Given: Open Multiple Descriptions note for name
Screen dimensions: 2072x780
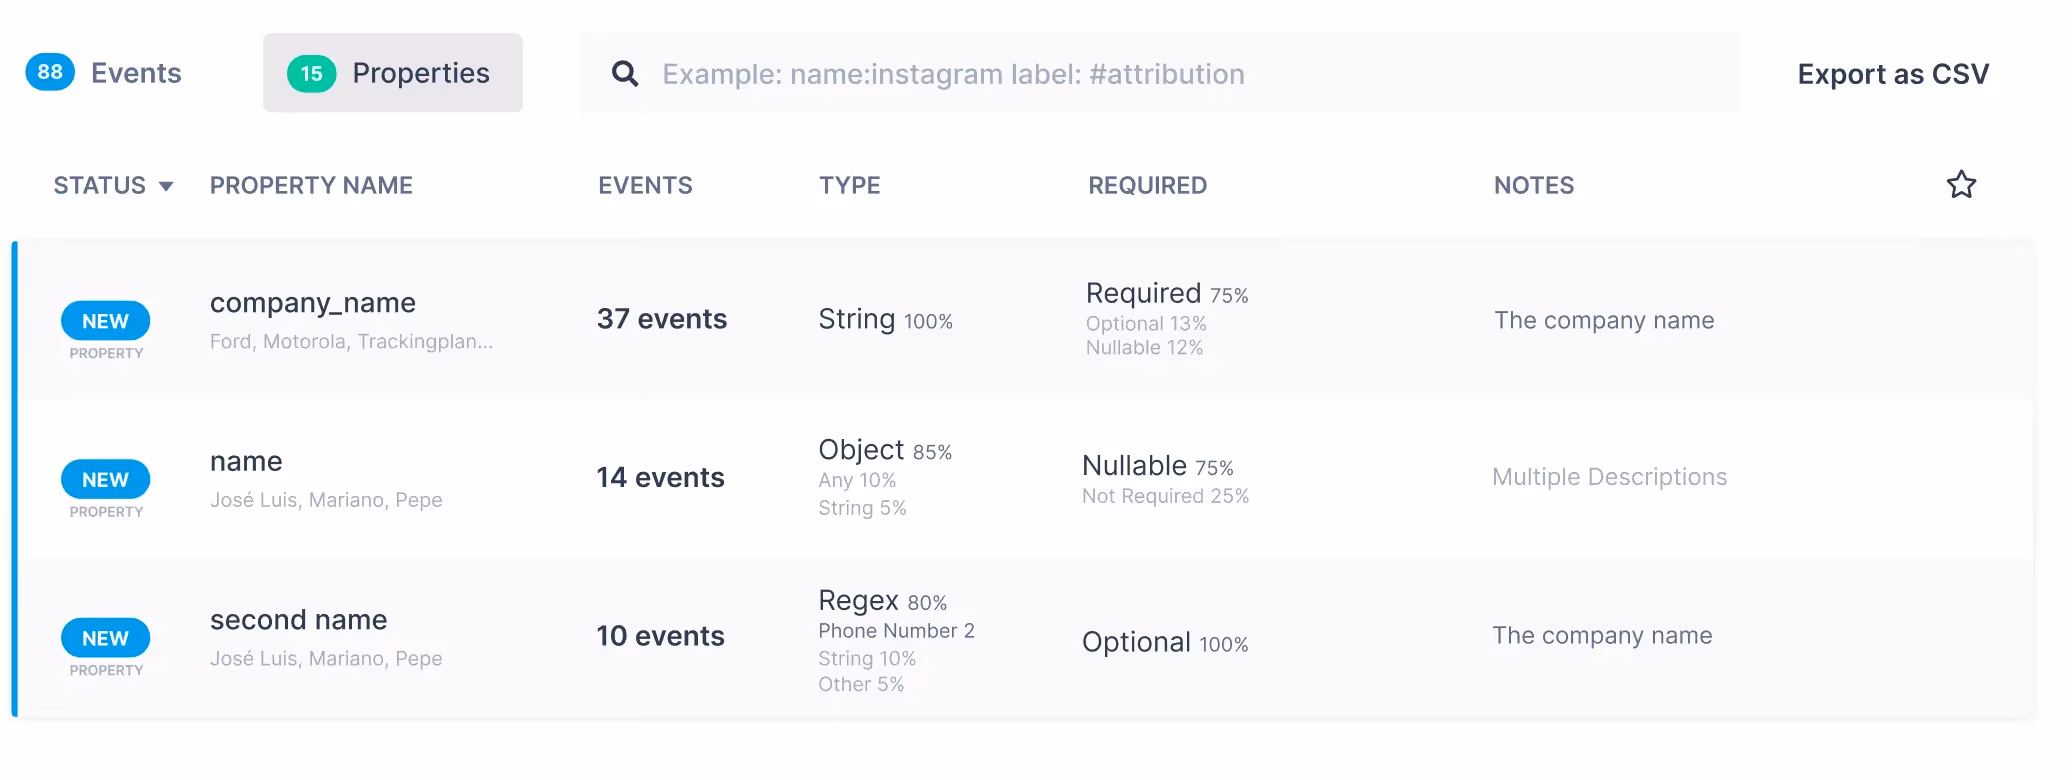Looking at the screenshot, I should pos(1609,477).
